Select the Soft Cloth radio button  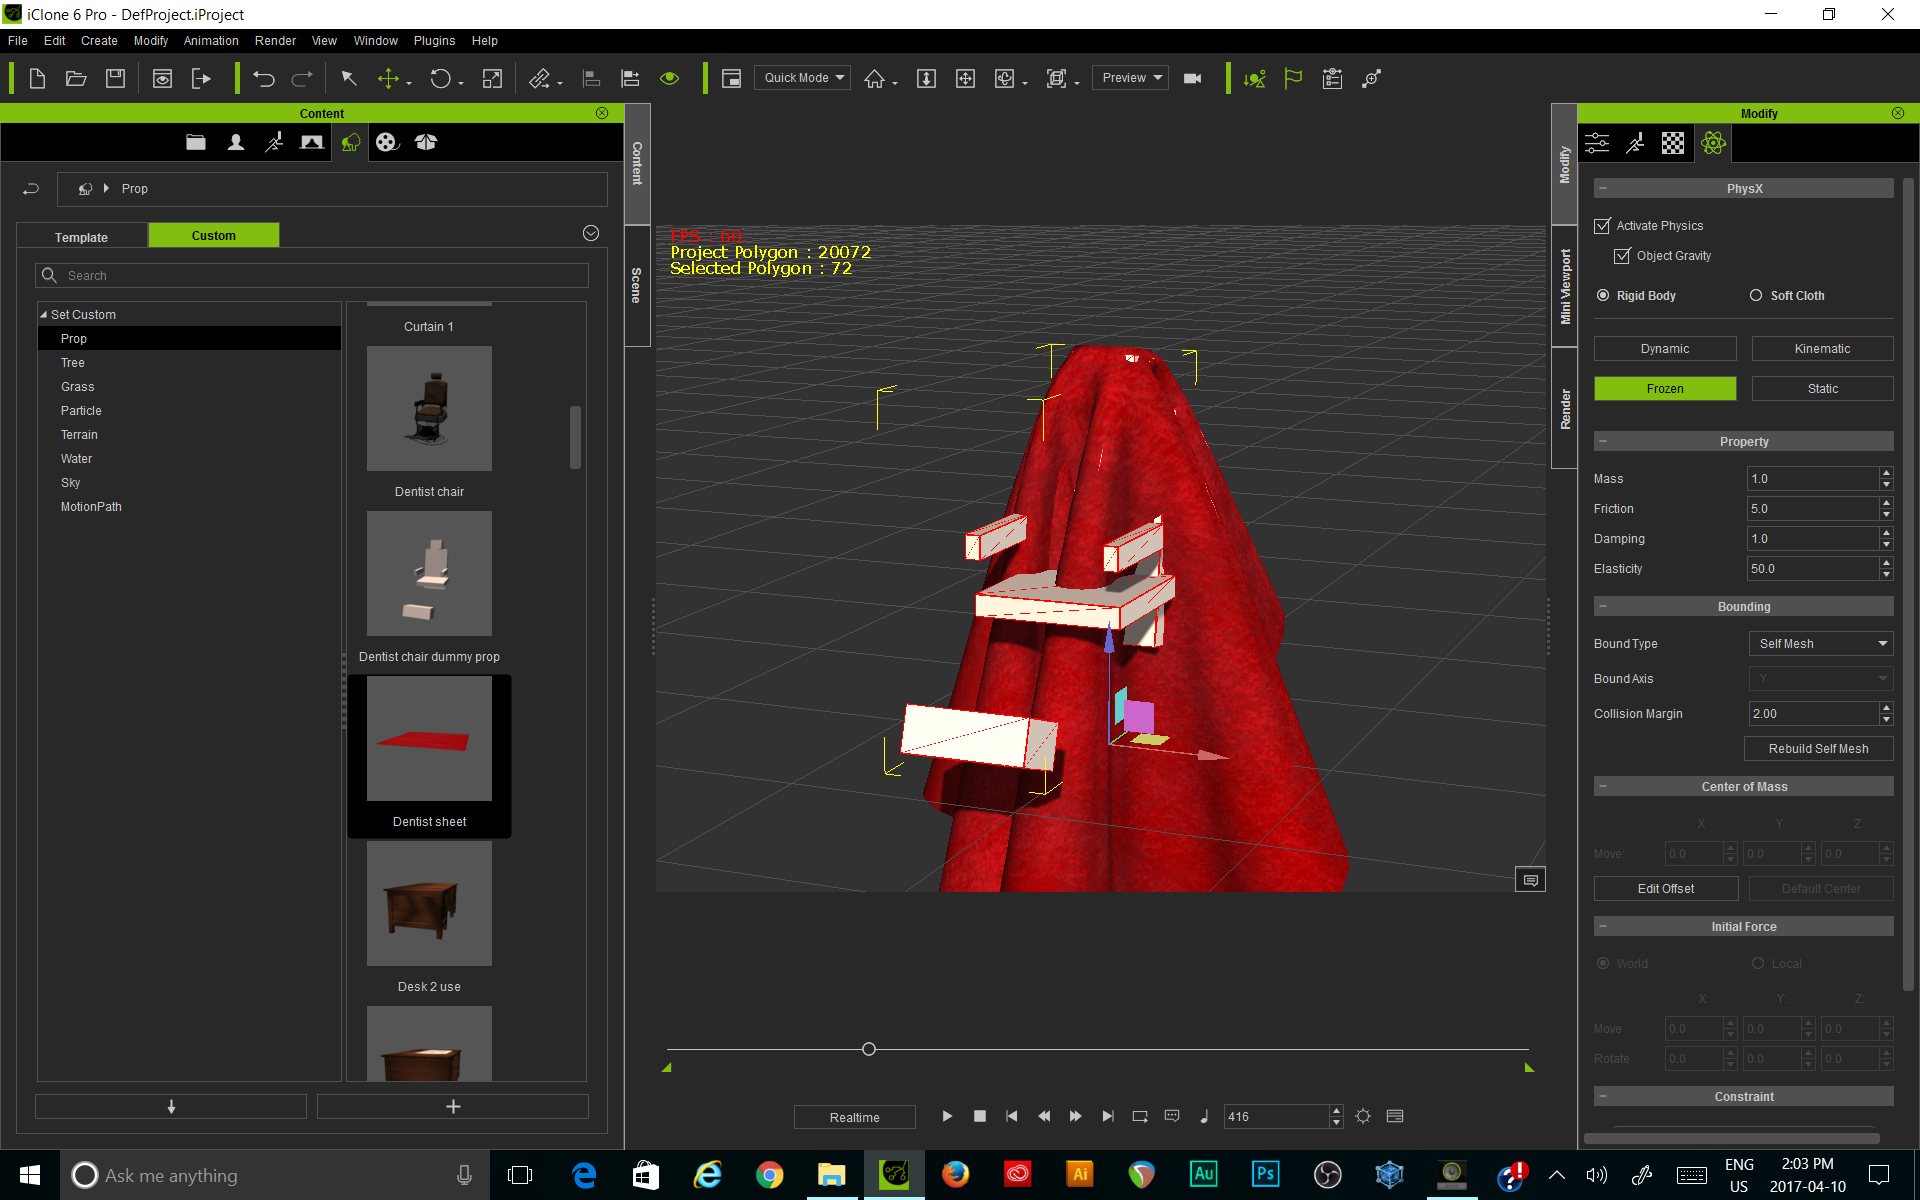(1756, 296)
